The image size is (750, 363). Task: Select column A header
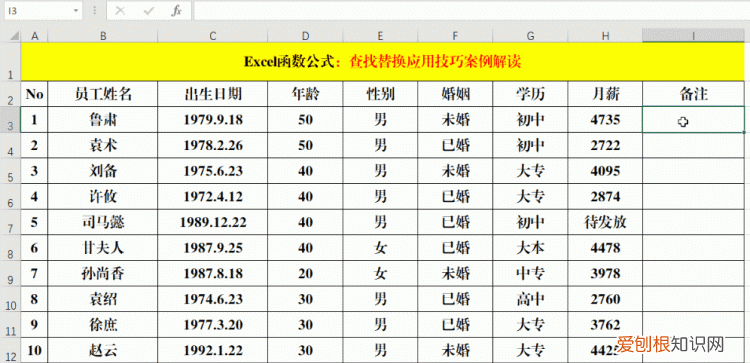pos(34,36)
